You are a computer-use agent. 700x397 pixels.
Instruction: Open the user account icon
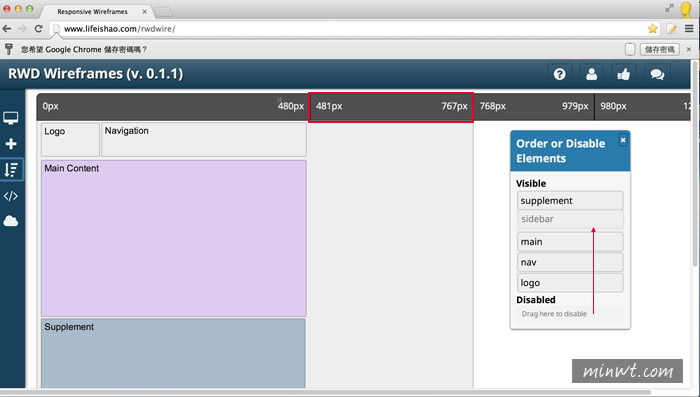[592, 74]
